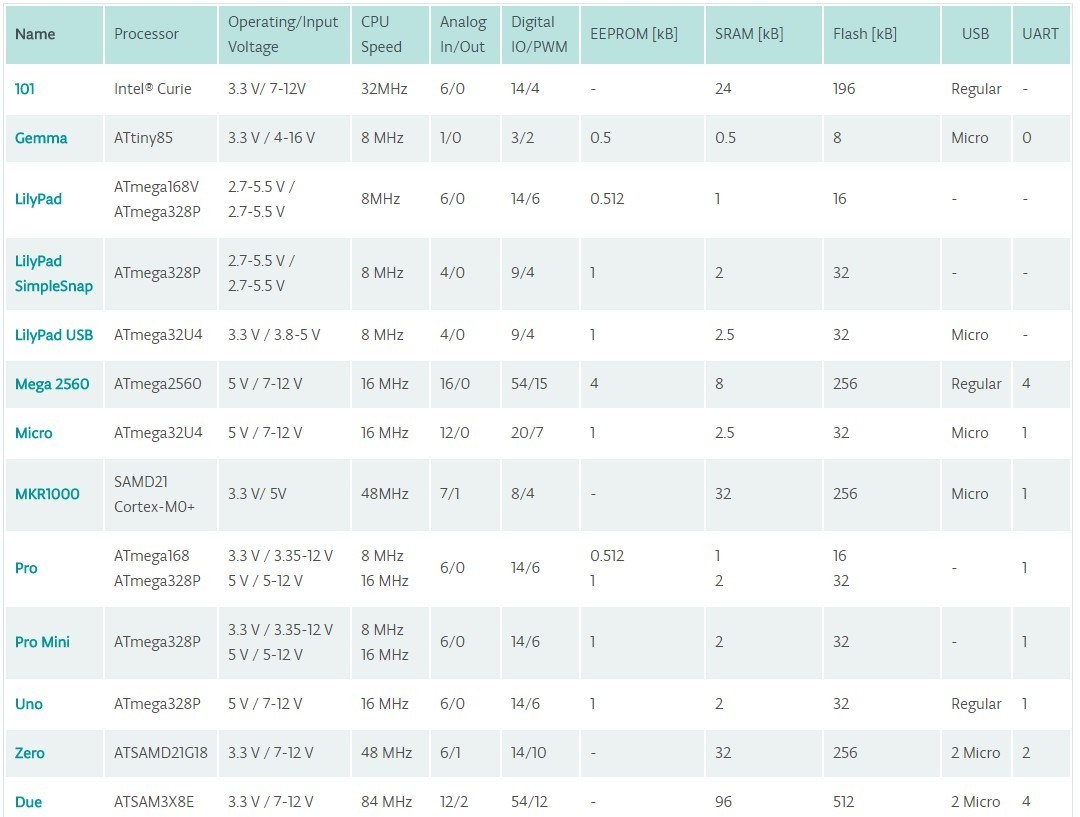1080x817 pixels.
Task: Select the 4 EEPROM value in Mega 2560 row
Action: [594, 384]
